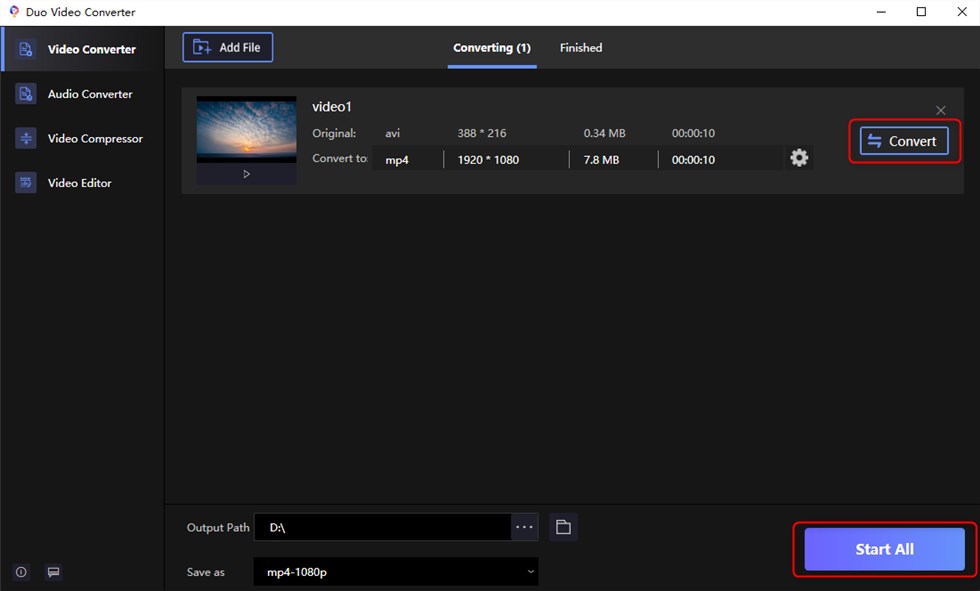The width and height of the screenshot is (980, 591).
Task: Click the info icon at bottom left
Action: (21, 572)
